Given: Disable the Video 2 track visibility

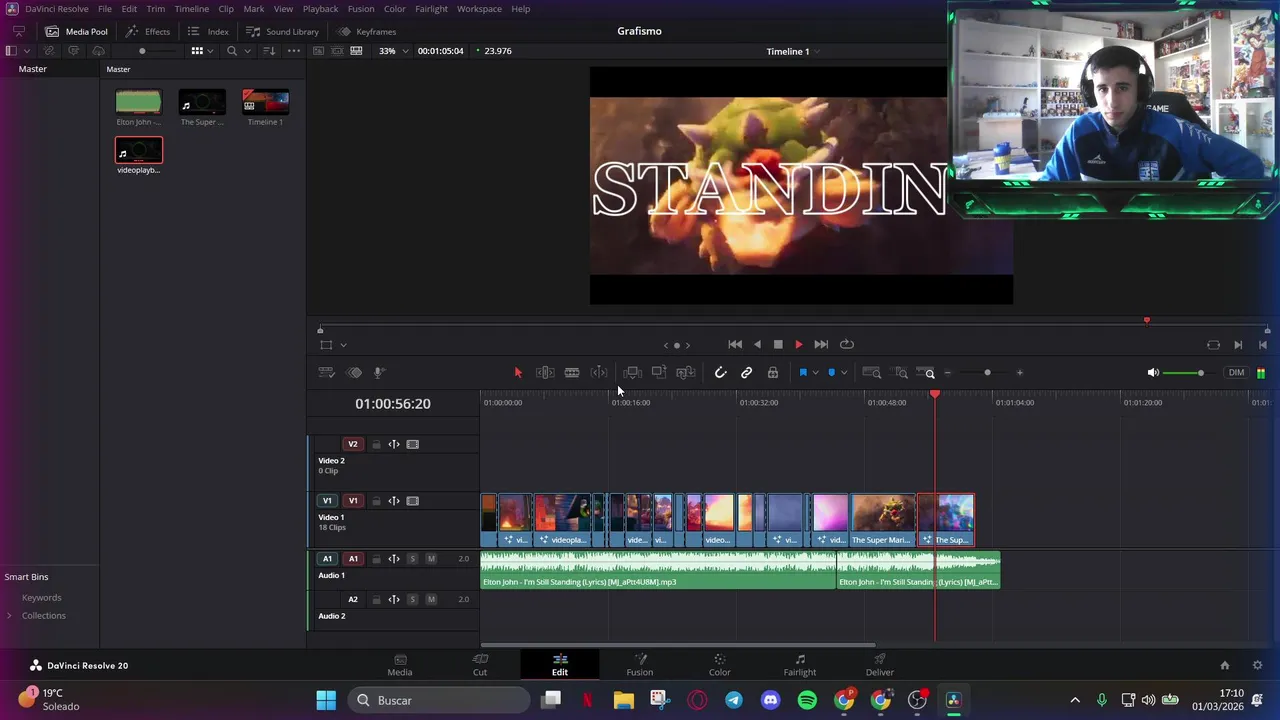Looking at the screenshot, I should click(413, 444).
